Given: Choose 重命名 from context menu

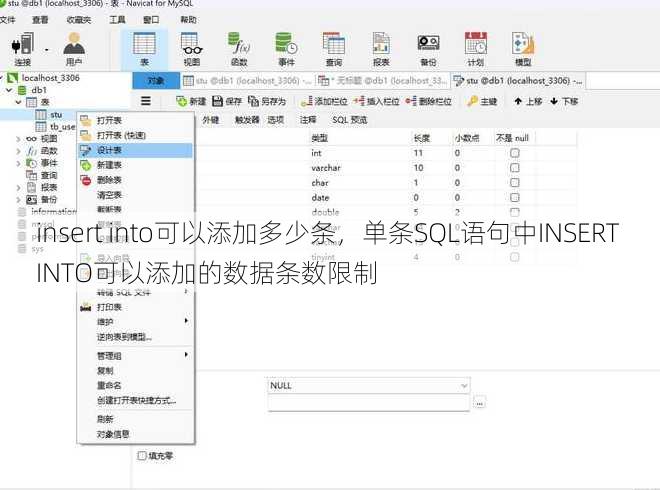Looking at the screenshot, I should 136,385.
